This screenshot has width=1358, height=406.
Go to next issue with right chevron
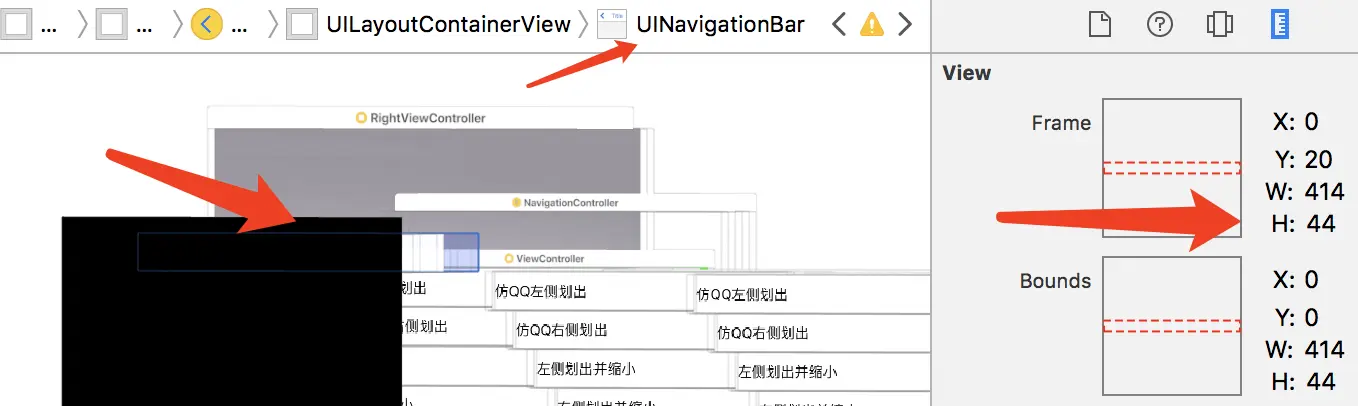(904, 24)
